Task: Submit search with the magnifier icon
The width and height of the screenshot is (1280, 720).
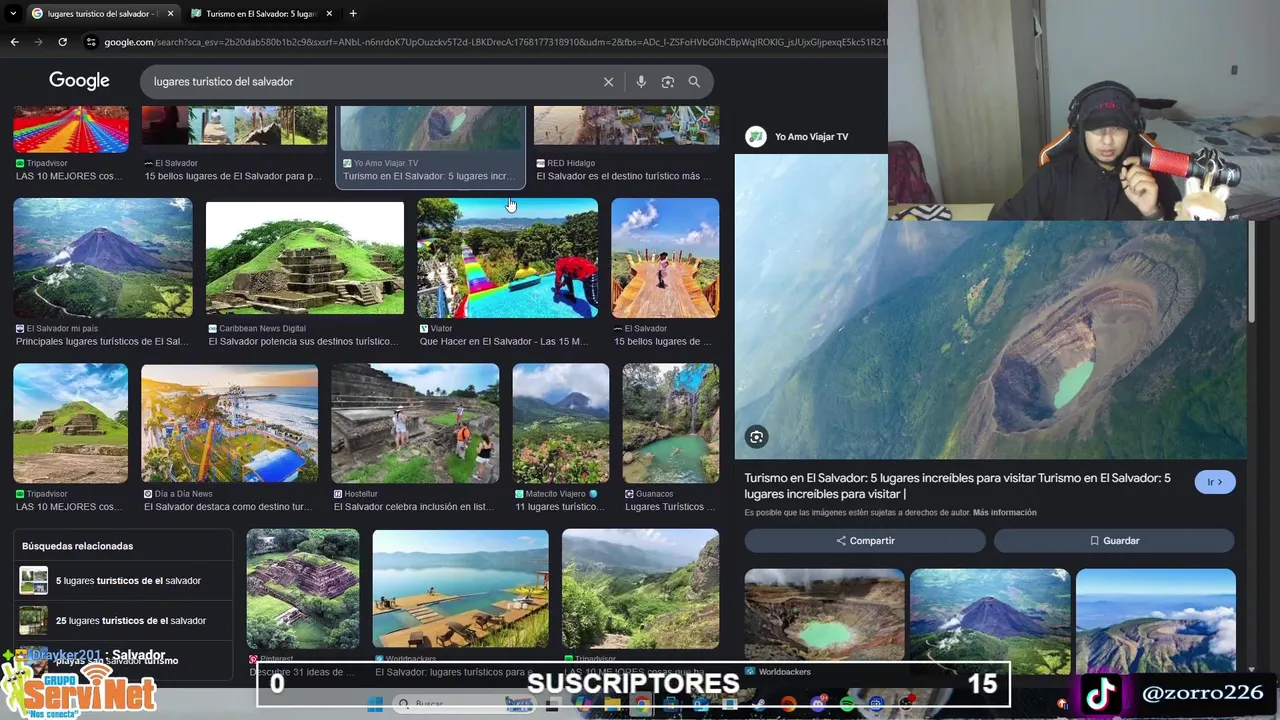Action: [694, 82]
